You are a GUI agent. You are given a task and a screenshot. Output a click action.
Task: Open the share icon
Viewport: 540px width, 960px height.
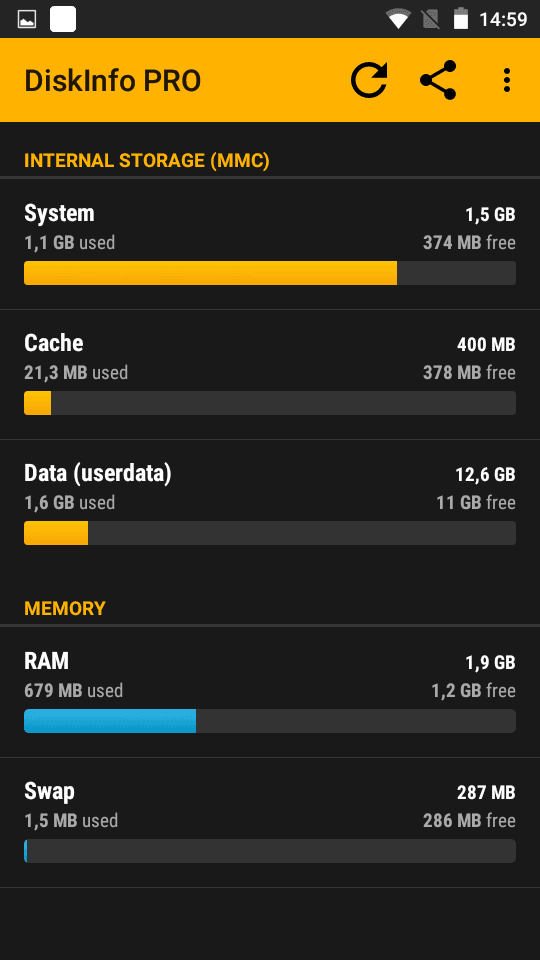(x=438, y=80)
